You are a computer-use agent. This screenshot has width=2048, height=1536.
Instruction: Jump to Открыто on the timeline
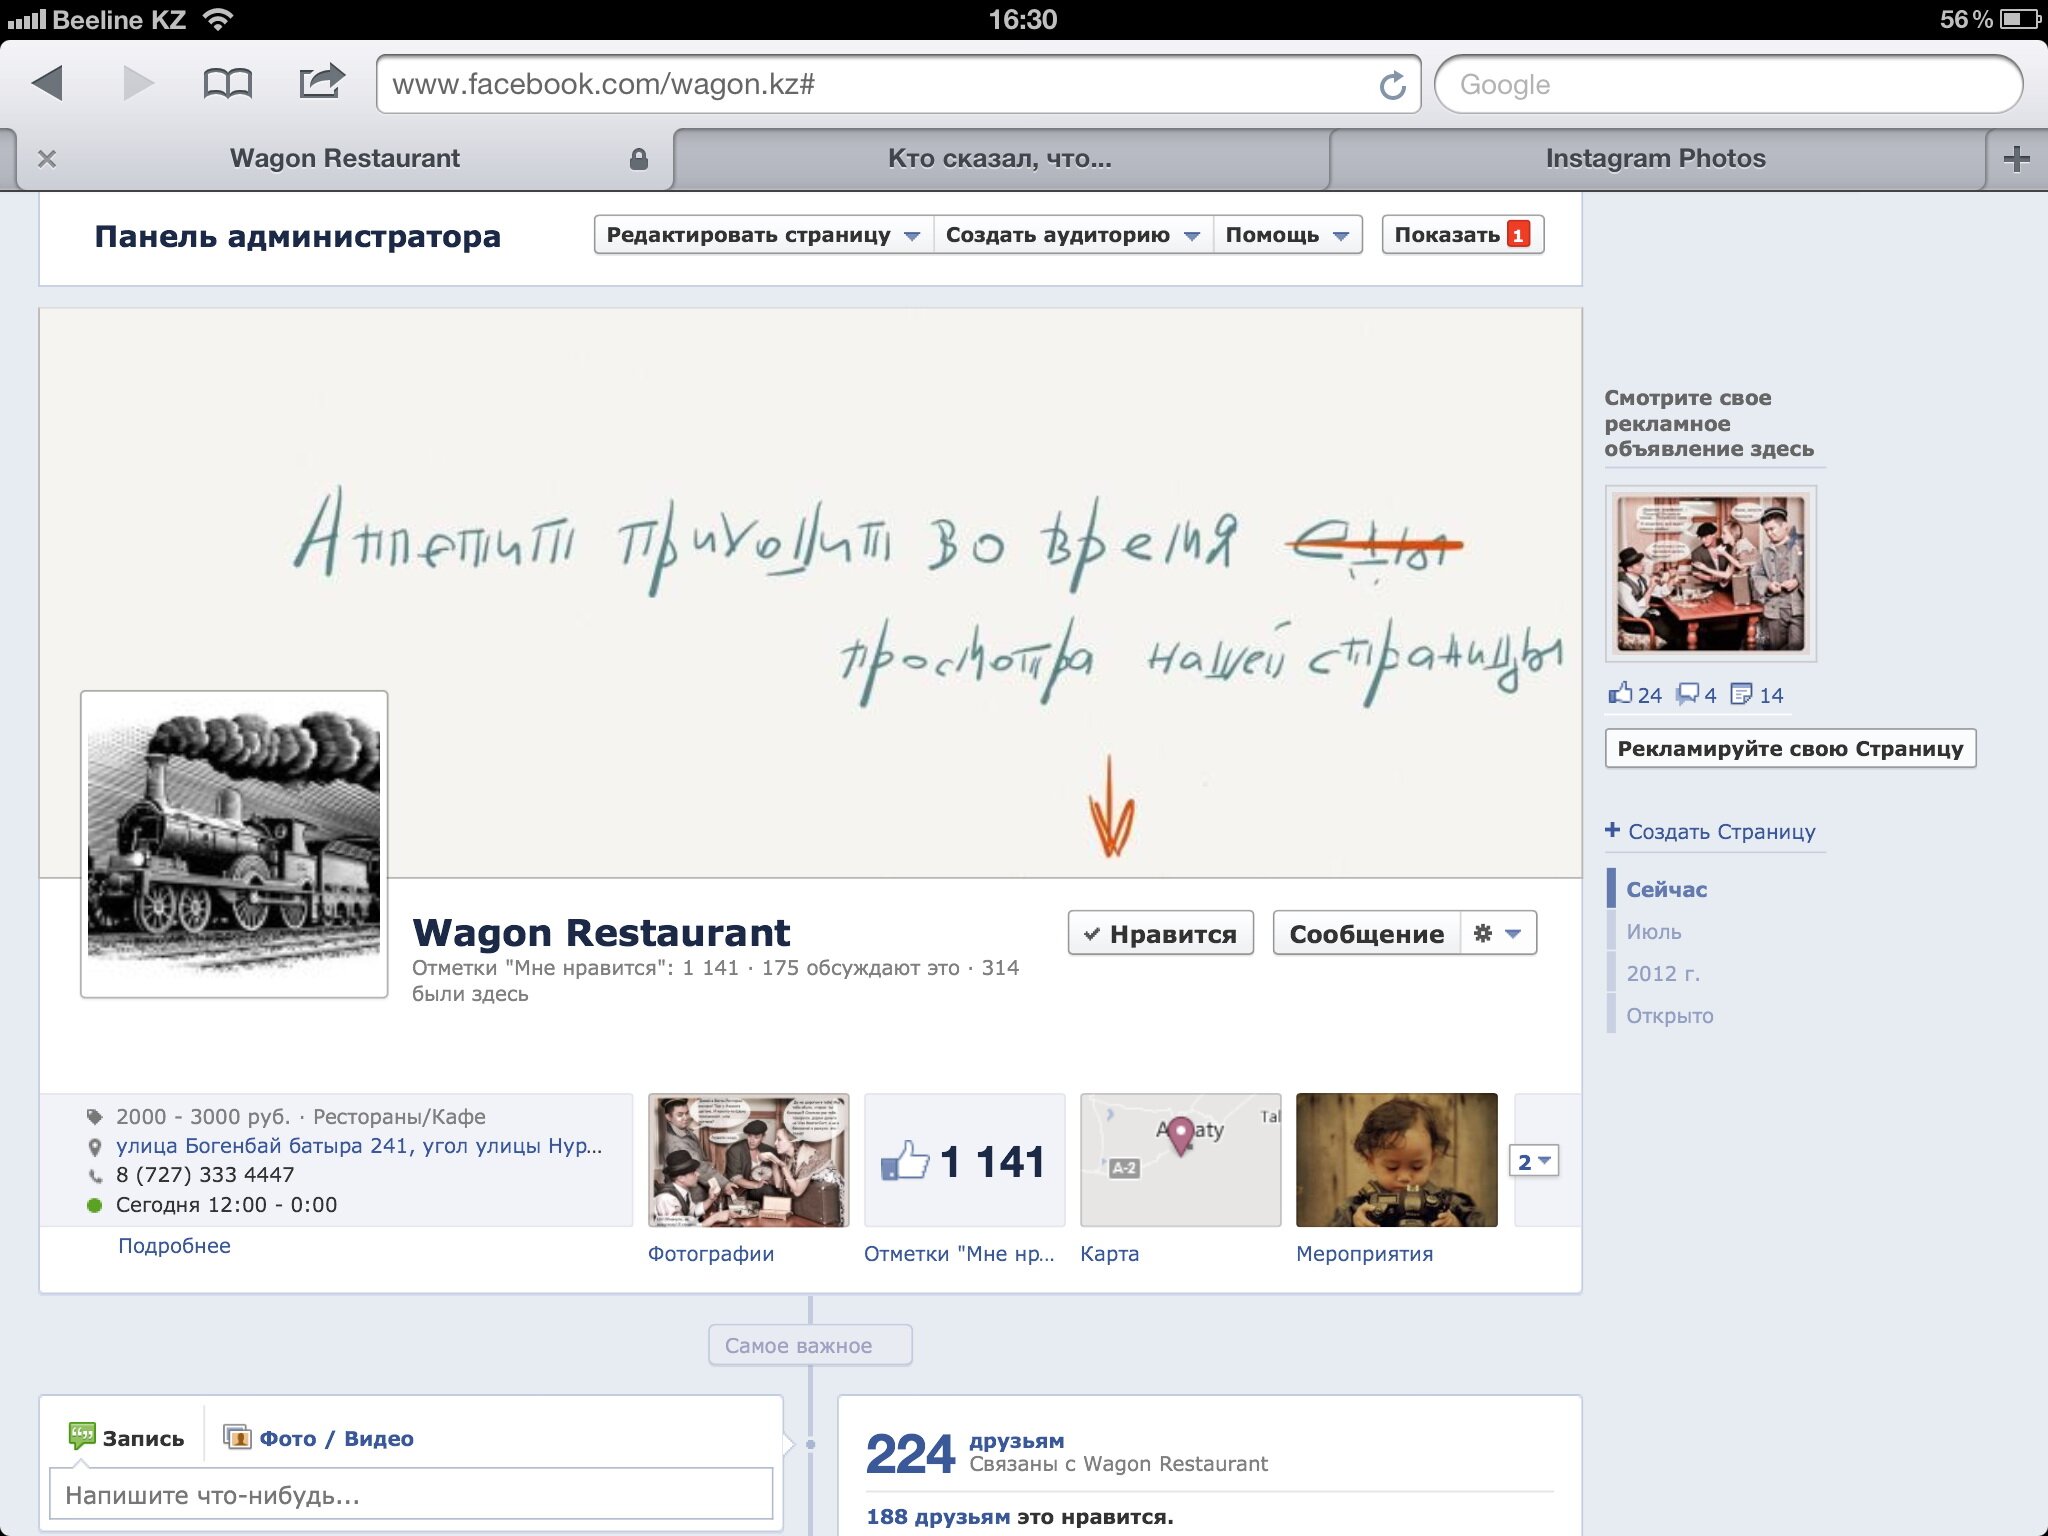pos(1669,1015)
